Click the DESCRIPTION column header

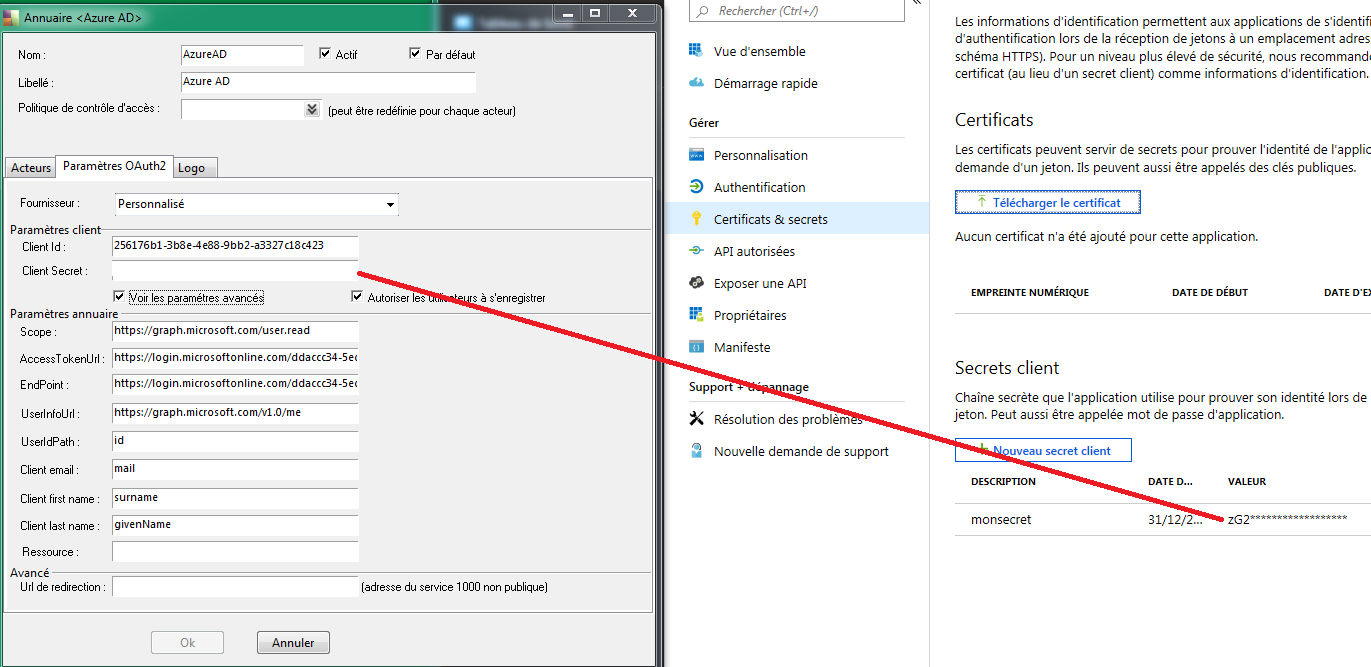(x=1003, y=482)
